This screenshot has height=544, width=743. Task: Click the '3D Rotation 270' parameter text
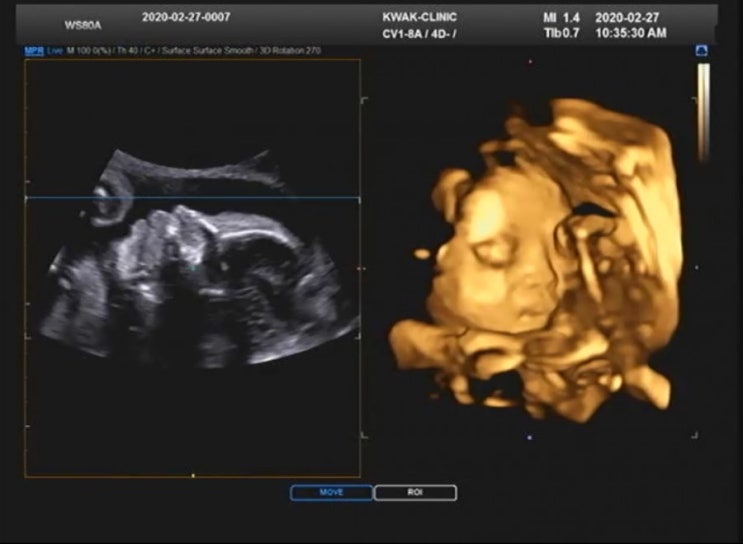pos(290,50)
